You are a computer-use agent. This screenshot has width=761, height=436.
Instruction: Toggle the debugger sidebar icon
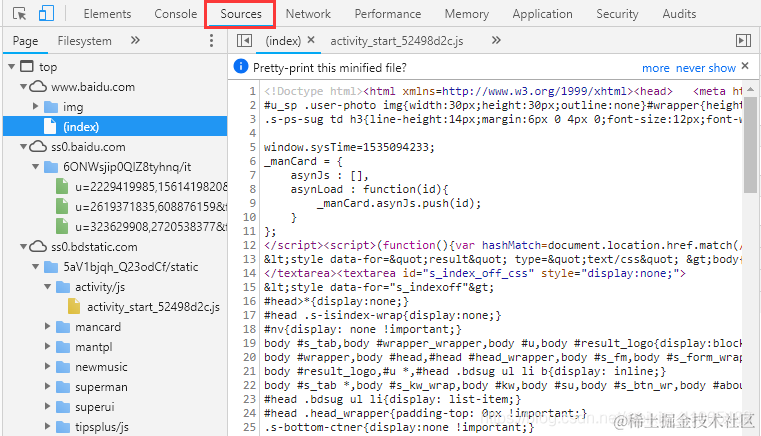tap(743, 40)
